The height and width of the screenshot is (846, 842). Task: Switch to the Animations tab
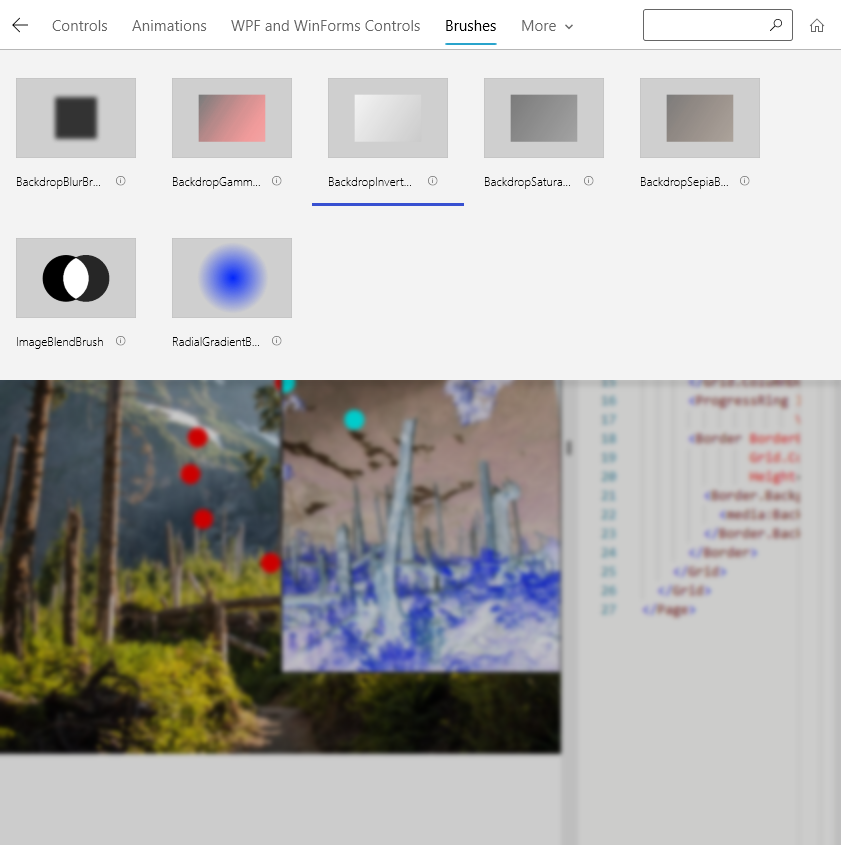point(169,26)
